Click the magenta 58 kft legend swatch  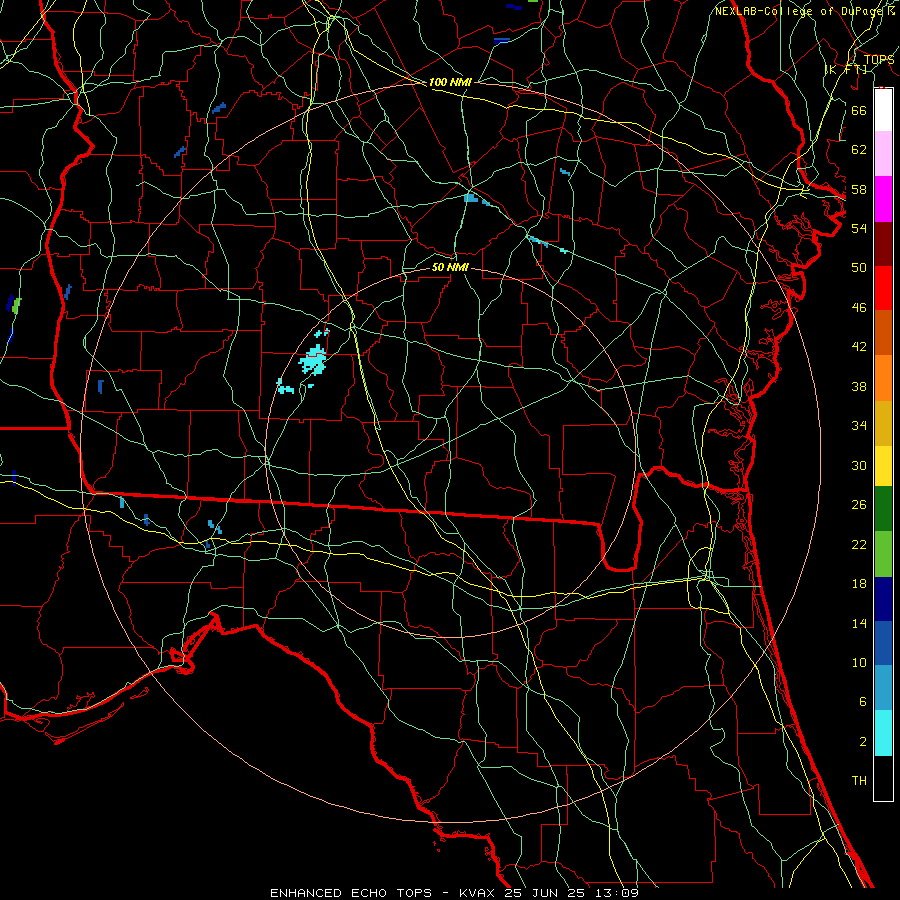tap(883, 199)
